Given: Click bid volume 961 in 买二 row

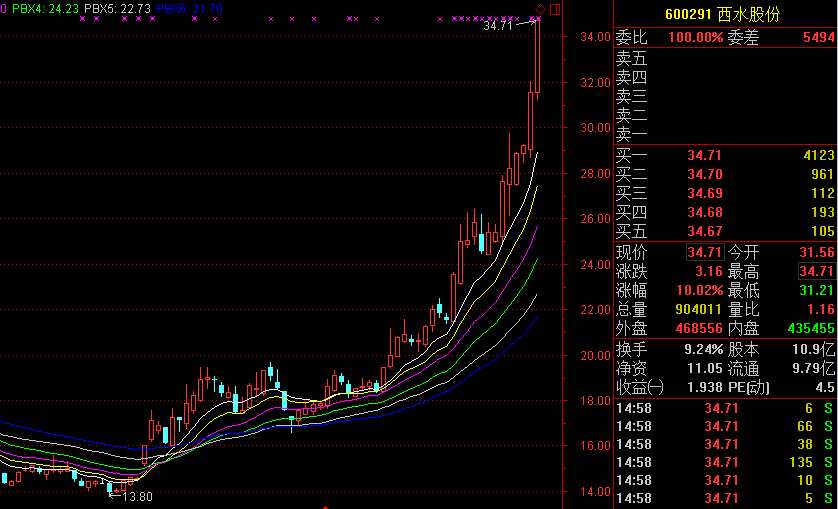Looking at the screenshot, I should (823, 174).
